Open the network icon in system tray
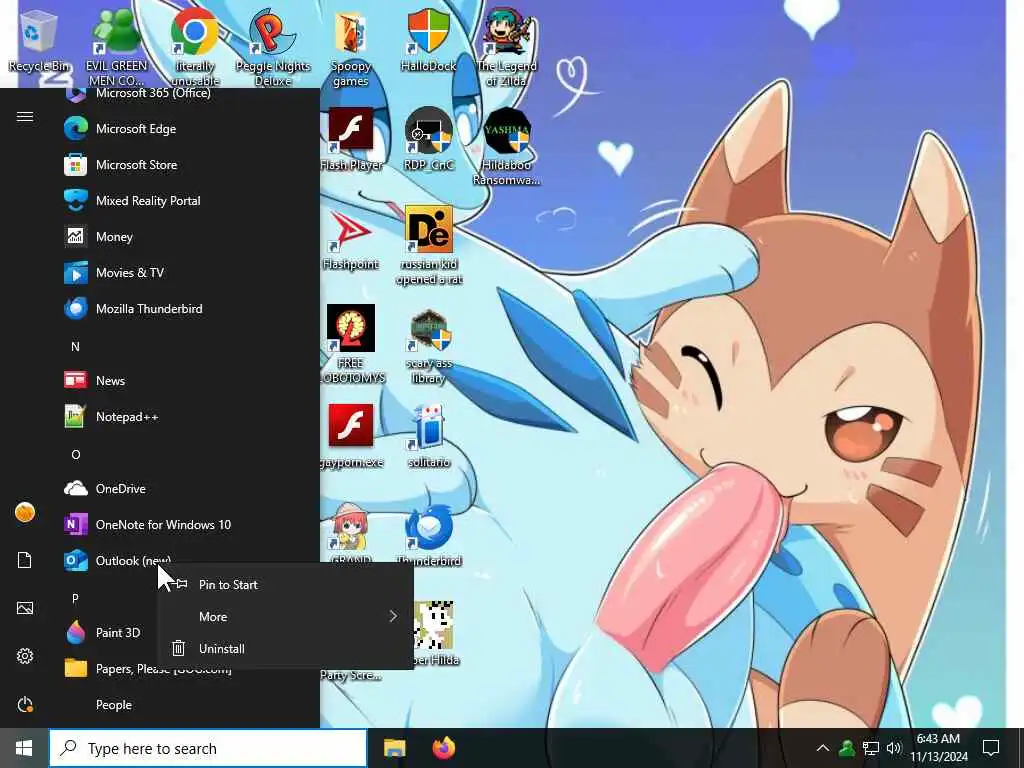Image resolution: width=1024 pixels, height=768 pixels. click(x=871, y=748)
